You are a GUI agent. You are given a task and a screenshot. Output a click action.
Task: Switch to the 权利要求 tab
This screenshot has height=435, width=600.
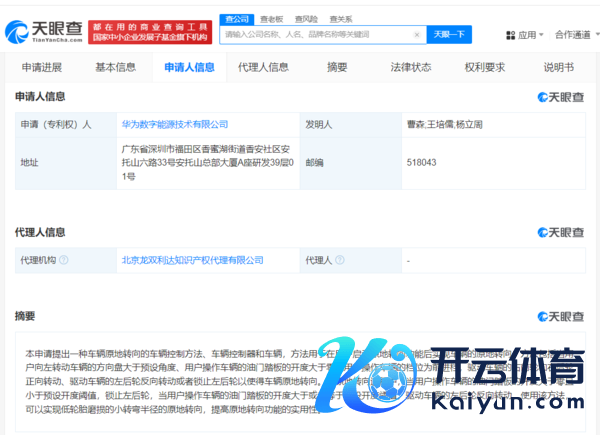point(484,67)
